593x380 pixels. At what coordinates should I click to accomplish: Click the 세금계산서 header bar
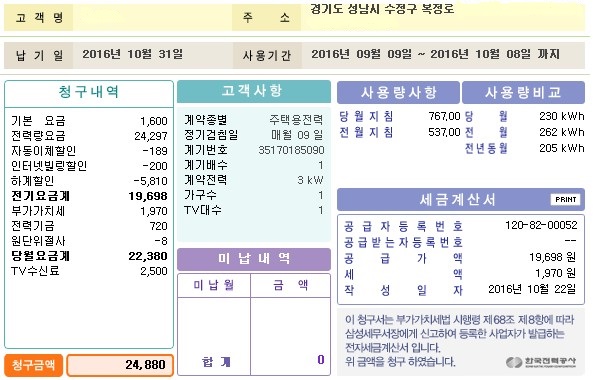[x=461, y=199]
